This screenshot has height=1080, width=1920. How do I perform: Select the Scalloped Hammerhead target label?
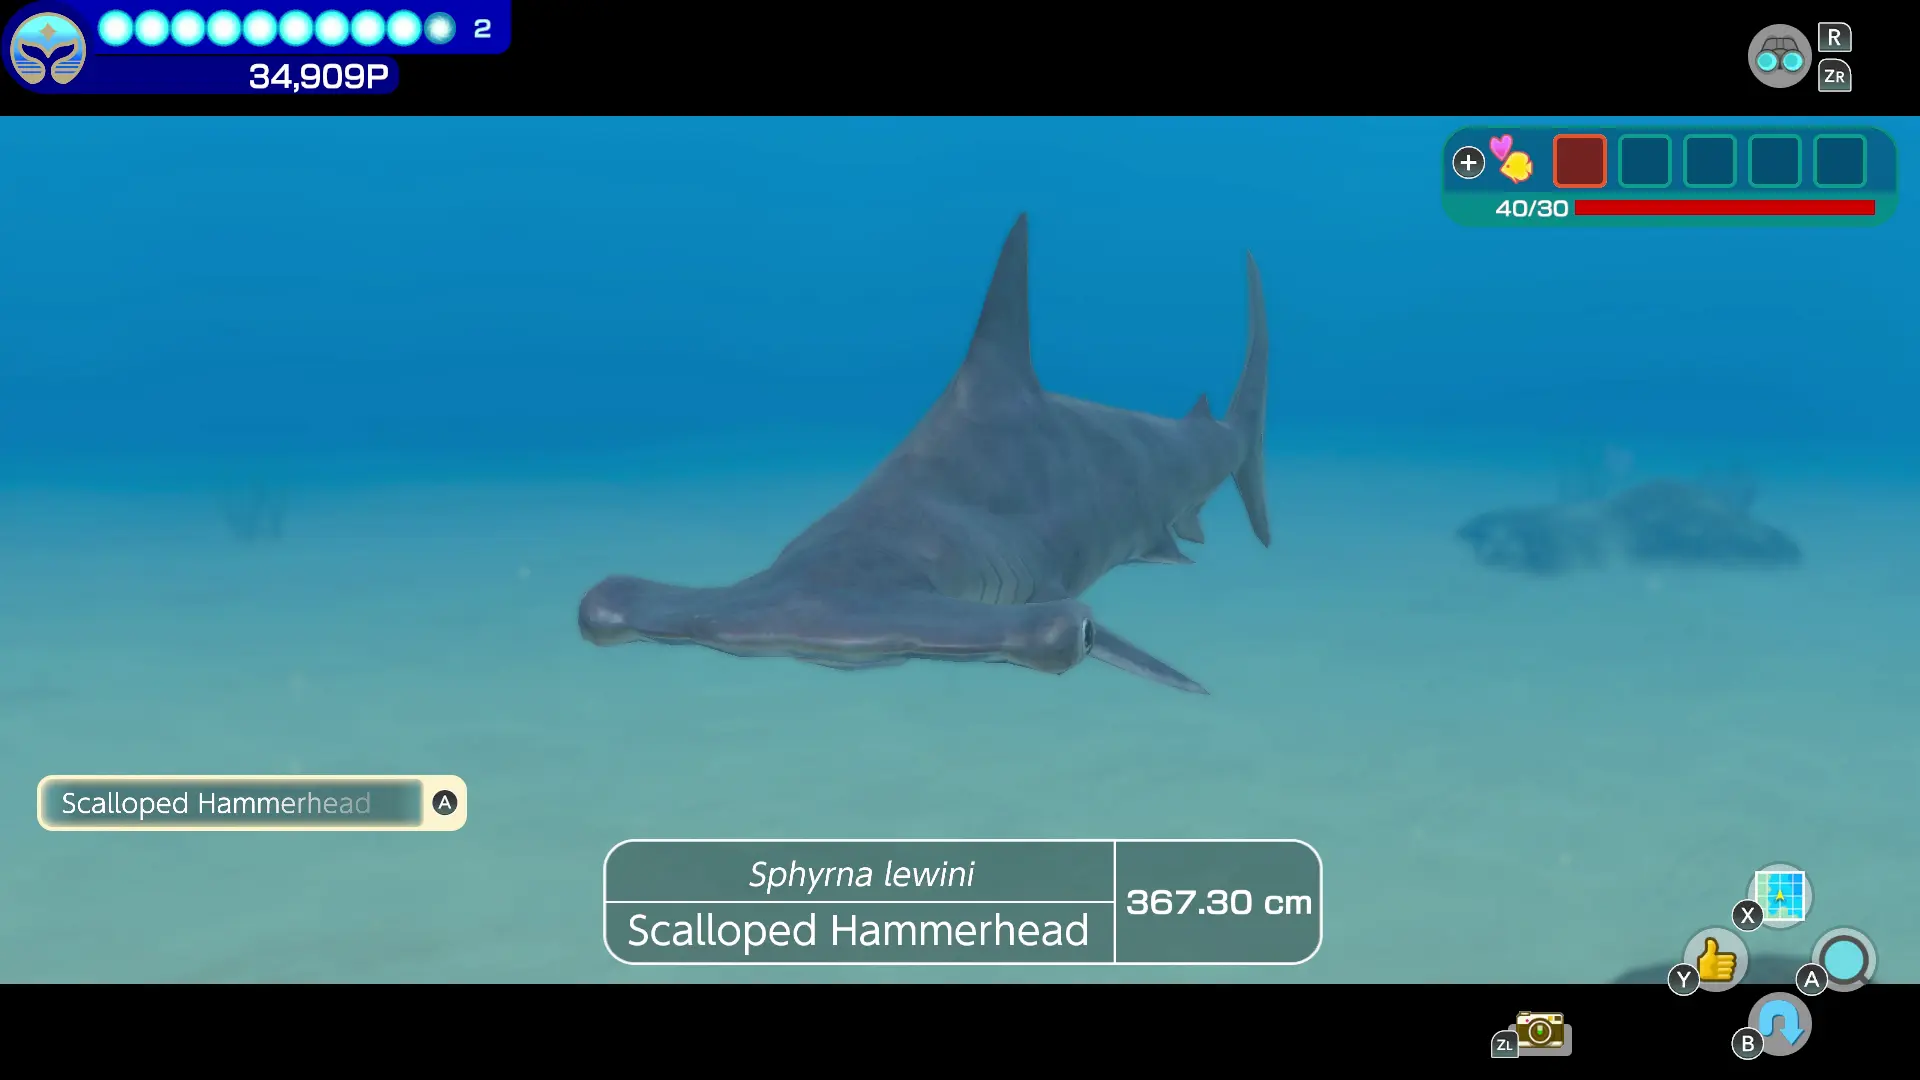coord(230,803)
